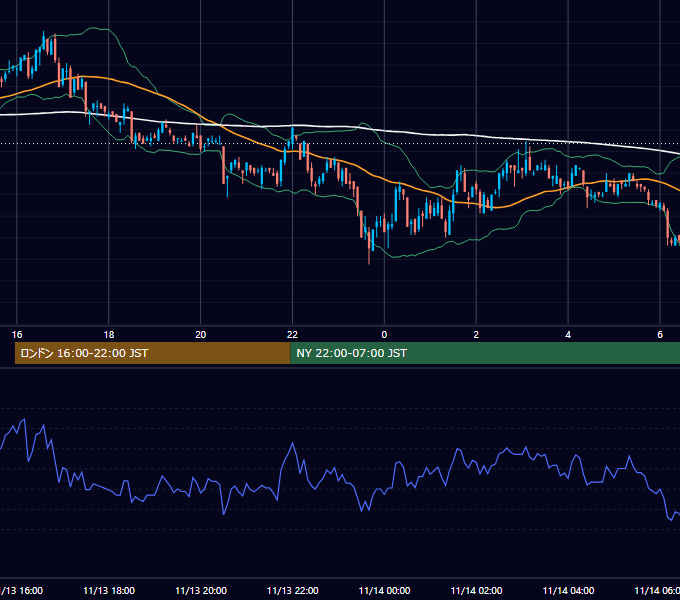Click the 11/13 18:00 date label
The height and width of the screenshot is (600, 680).
[x=109, y=590]
